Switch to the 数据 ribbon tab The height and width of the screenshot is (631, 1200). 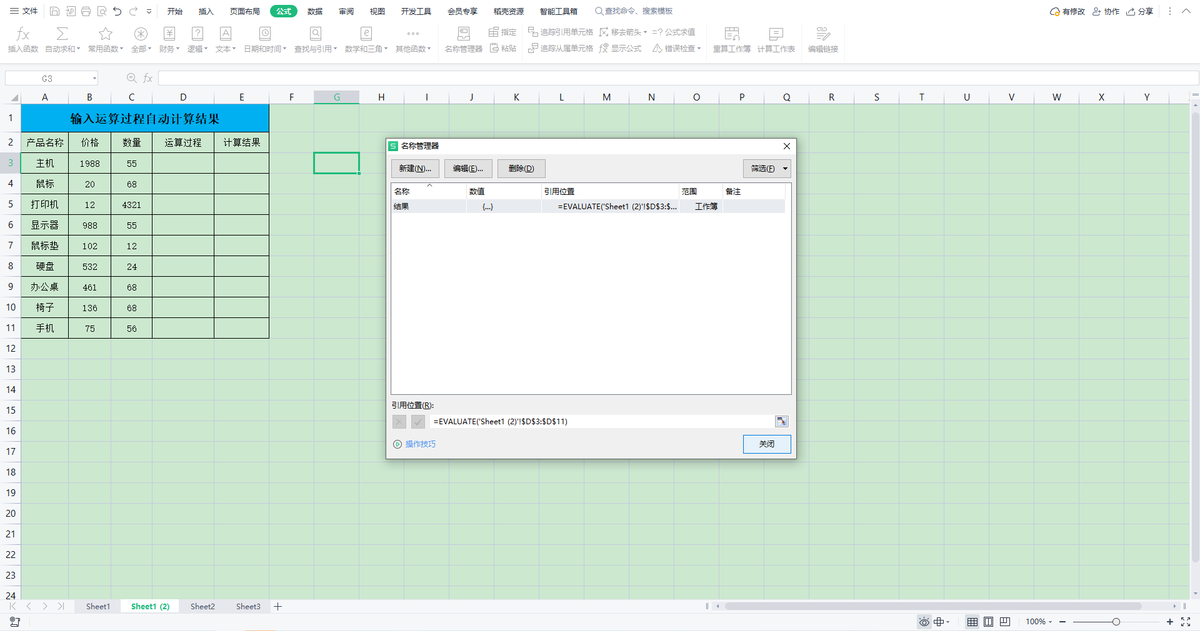(x=315, y=11)
